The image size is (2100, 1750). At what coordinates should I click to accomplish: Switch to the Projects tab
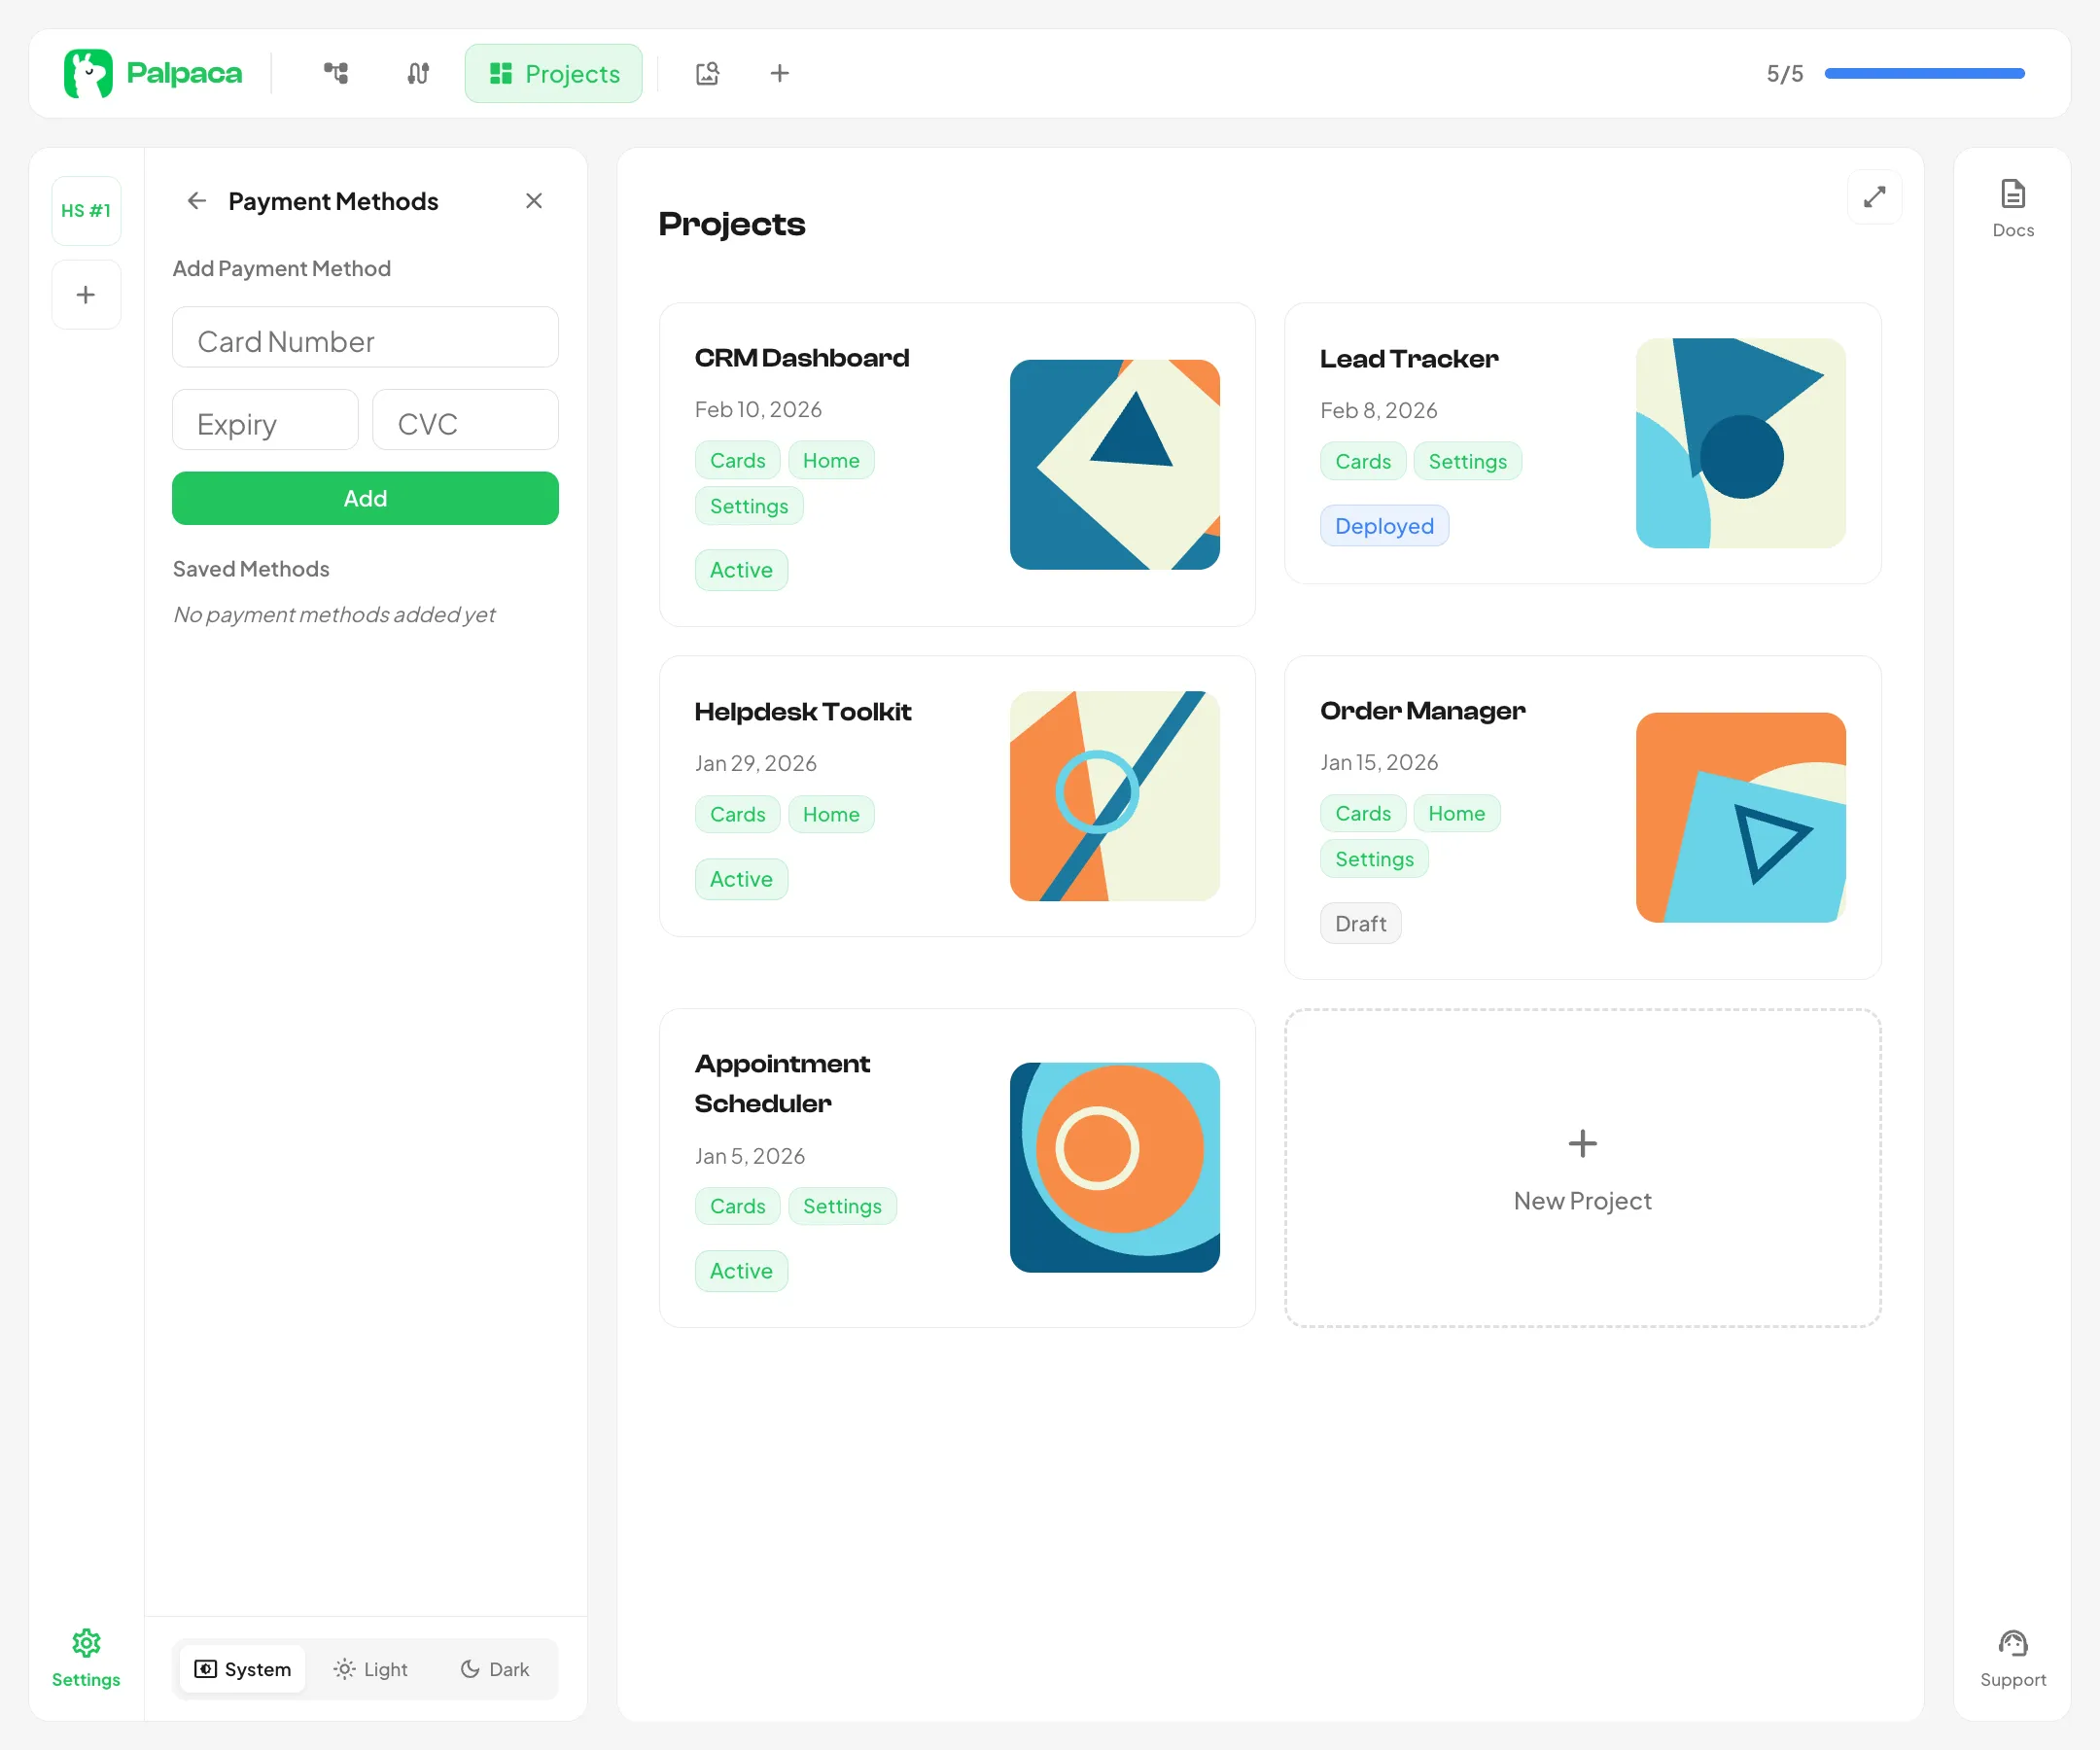pos(553,73)
